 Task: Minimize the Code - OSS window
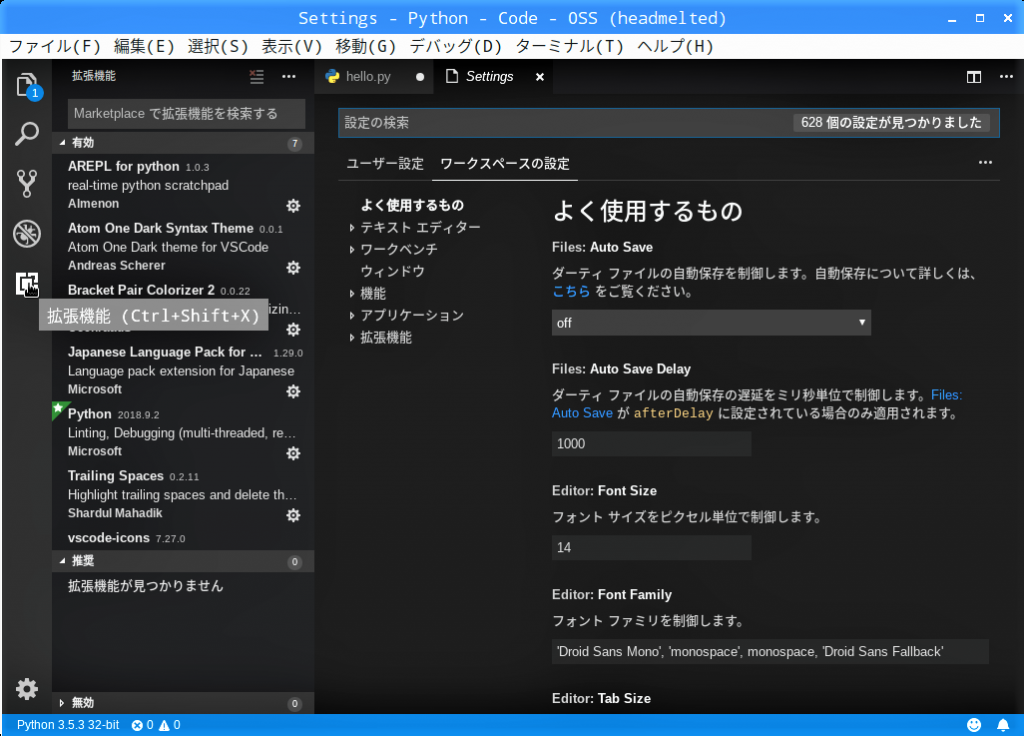(x=952, y=18)
